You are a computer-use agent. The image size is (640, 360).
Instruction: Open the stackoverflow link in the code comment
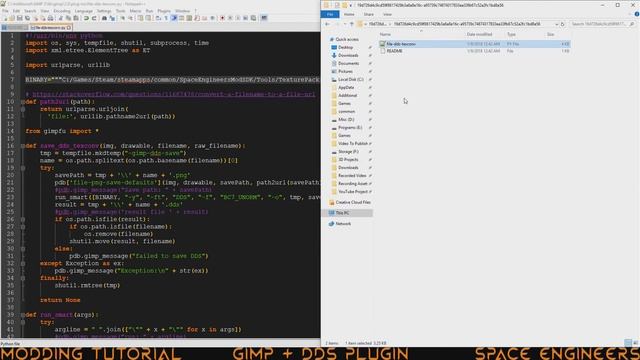tap(173, 94)
